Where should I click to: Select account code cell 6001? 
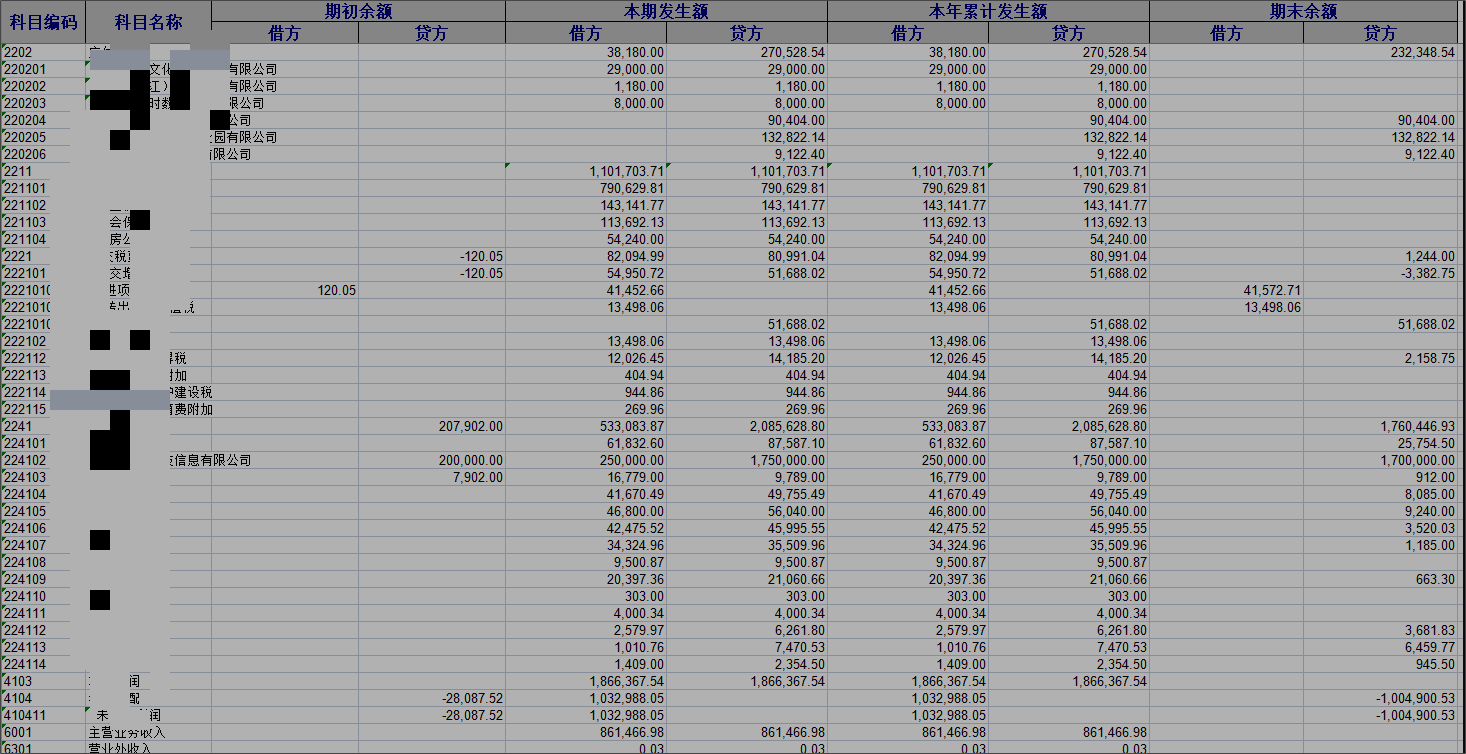coord(43,732)
